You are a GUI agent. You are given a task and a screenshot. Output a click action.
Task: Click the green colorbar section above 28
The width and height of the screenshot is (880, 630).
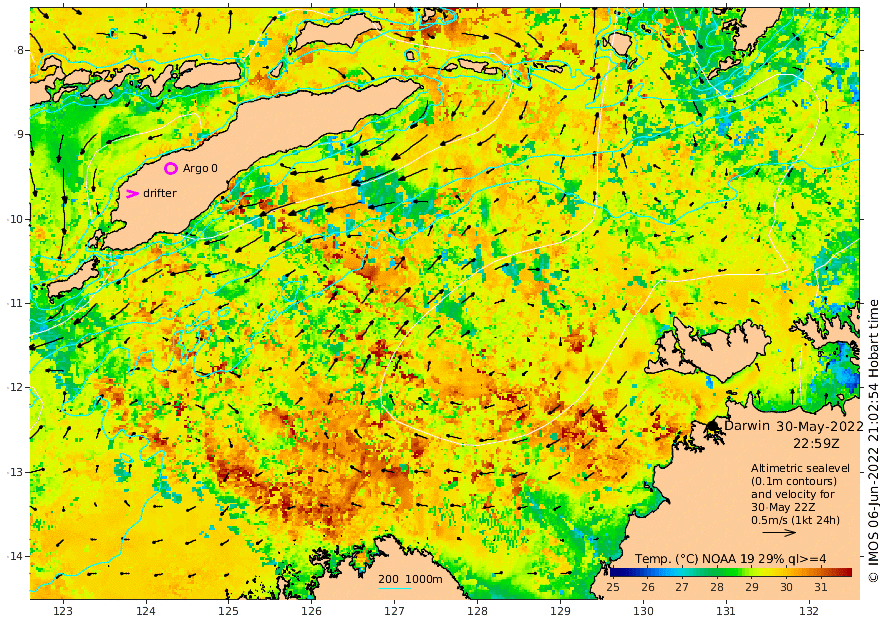pyautogui.click(x=717, y=572)
